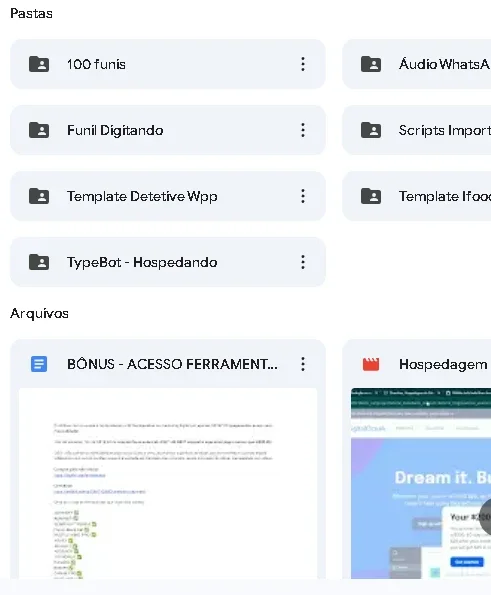The width and height of the screenshot is (491, 595).
Task: Click the Funil Digitando folder icon
Action: click(x=39, y=130)
